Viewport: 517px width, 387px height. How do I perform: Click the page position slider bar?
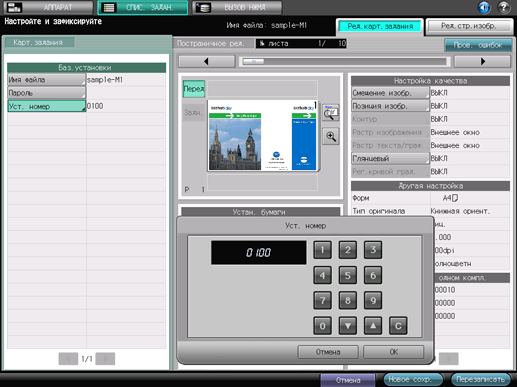click(345, 62)
